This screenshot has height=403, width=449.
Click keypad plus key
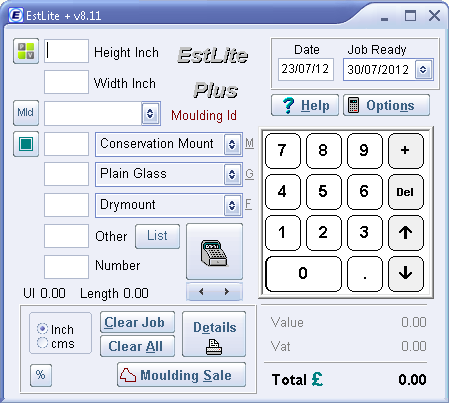(406, 150)
